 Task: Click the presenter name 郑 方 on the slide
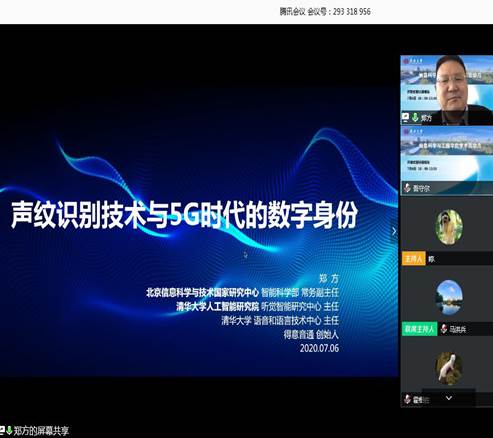click(329, 278)
